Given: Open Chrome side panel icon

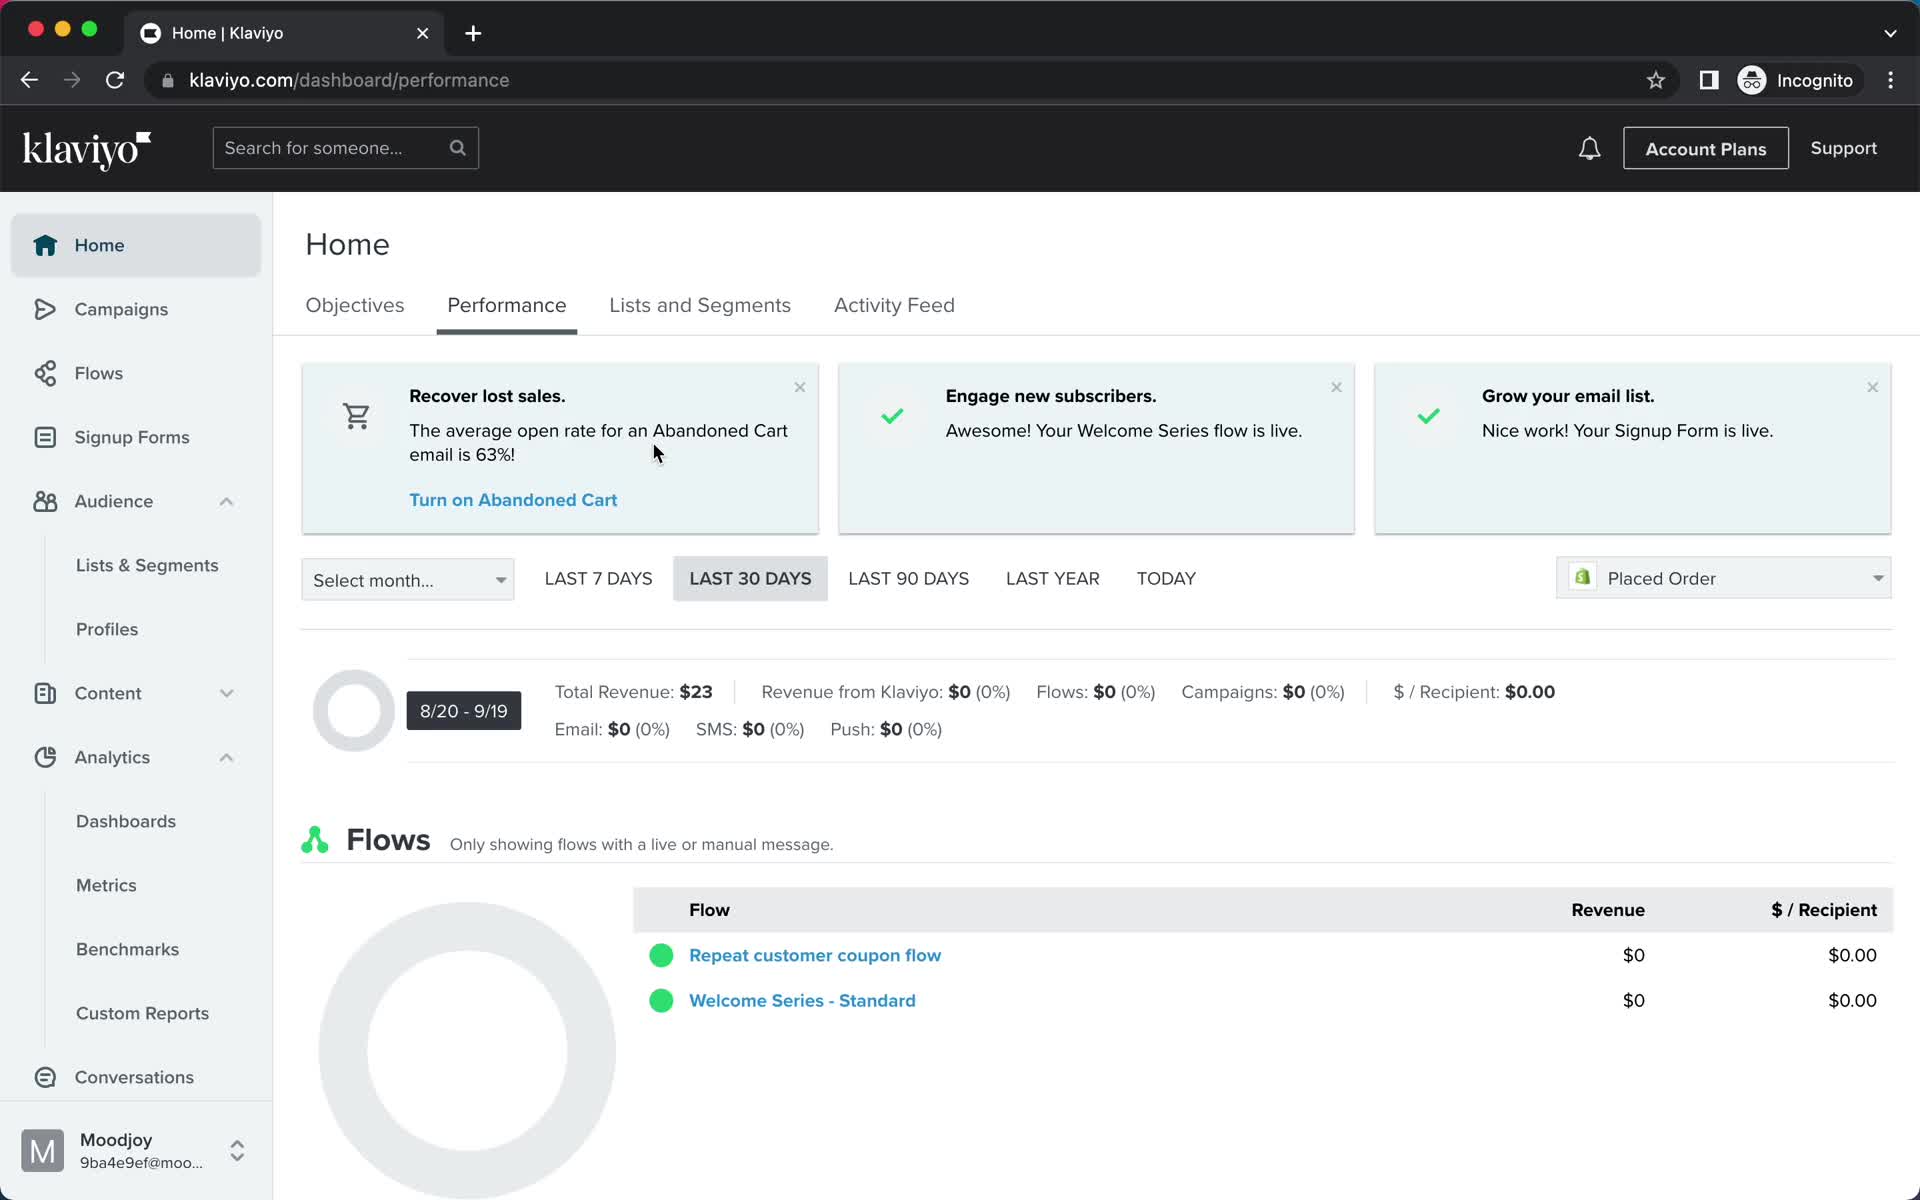Looking at the screenshot, I should point(1709,80).
